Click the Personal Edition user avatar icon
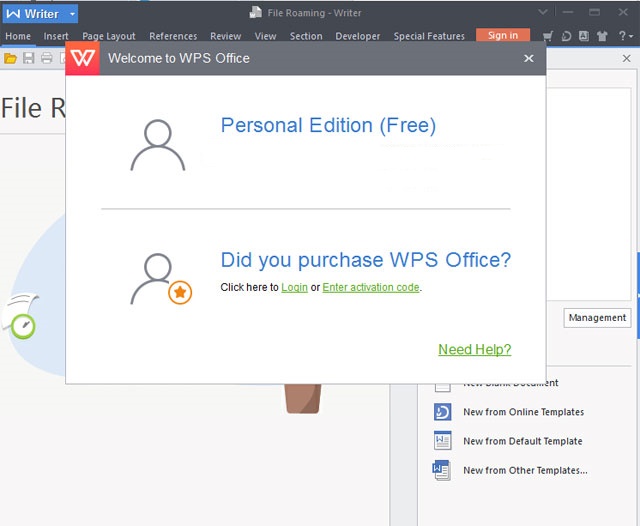This screenshot has height=526, width=640. (158, 145)
